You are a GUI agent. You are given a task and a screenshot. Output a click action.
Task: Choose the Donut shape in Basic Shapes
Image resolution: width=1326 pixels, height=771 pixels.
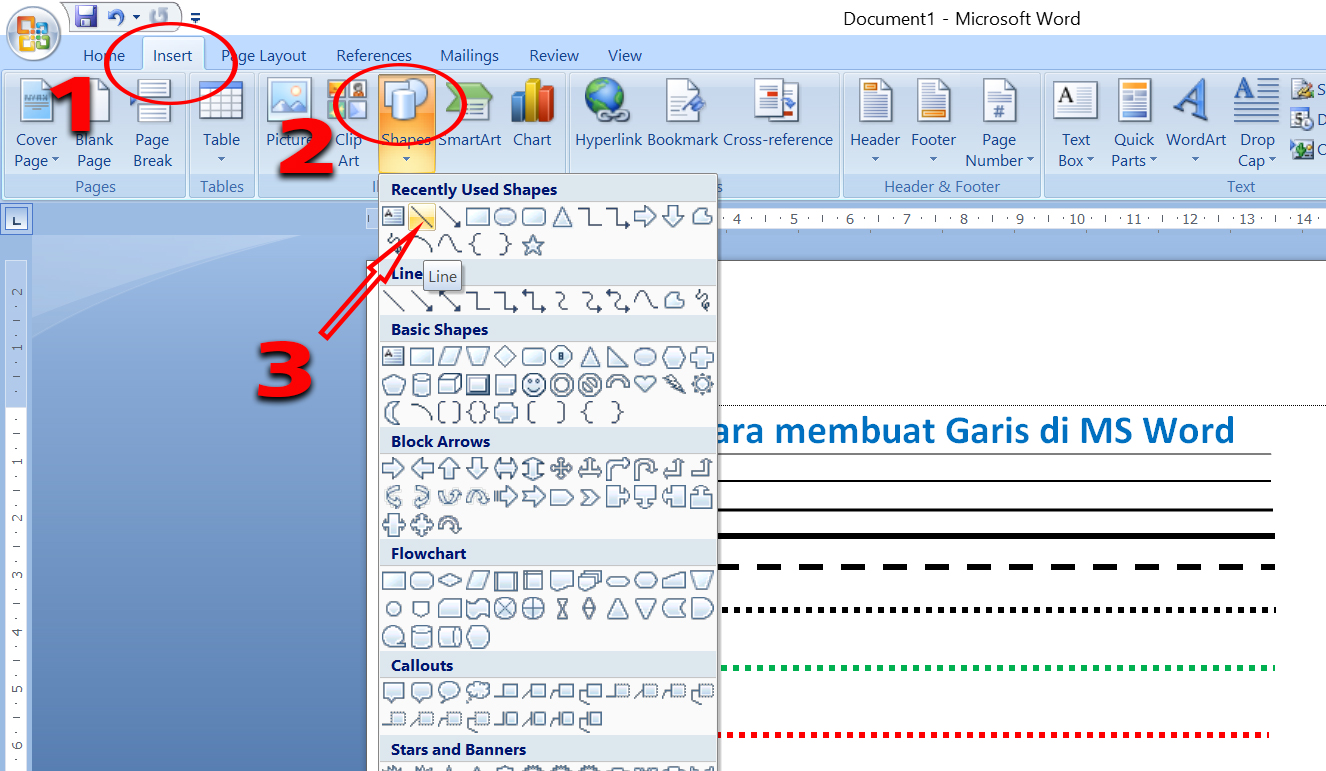(x=562, y=384)
